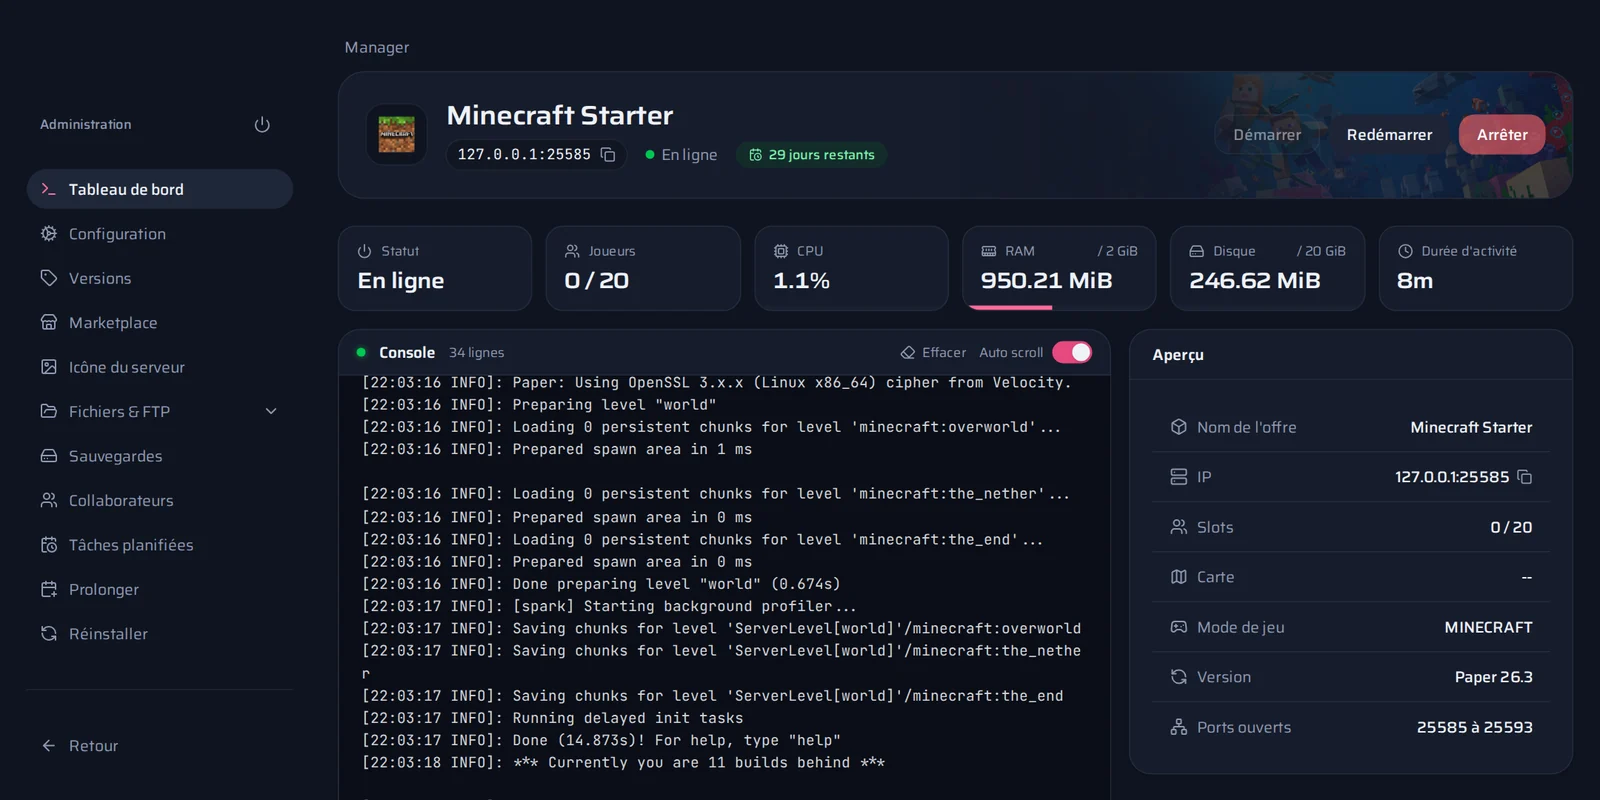This screenshot has width=1600, height=800.
Task: Open the Marketplace section
Action: pyautogui.click(x=160, y=323)
